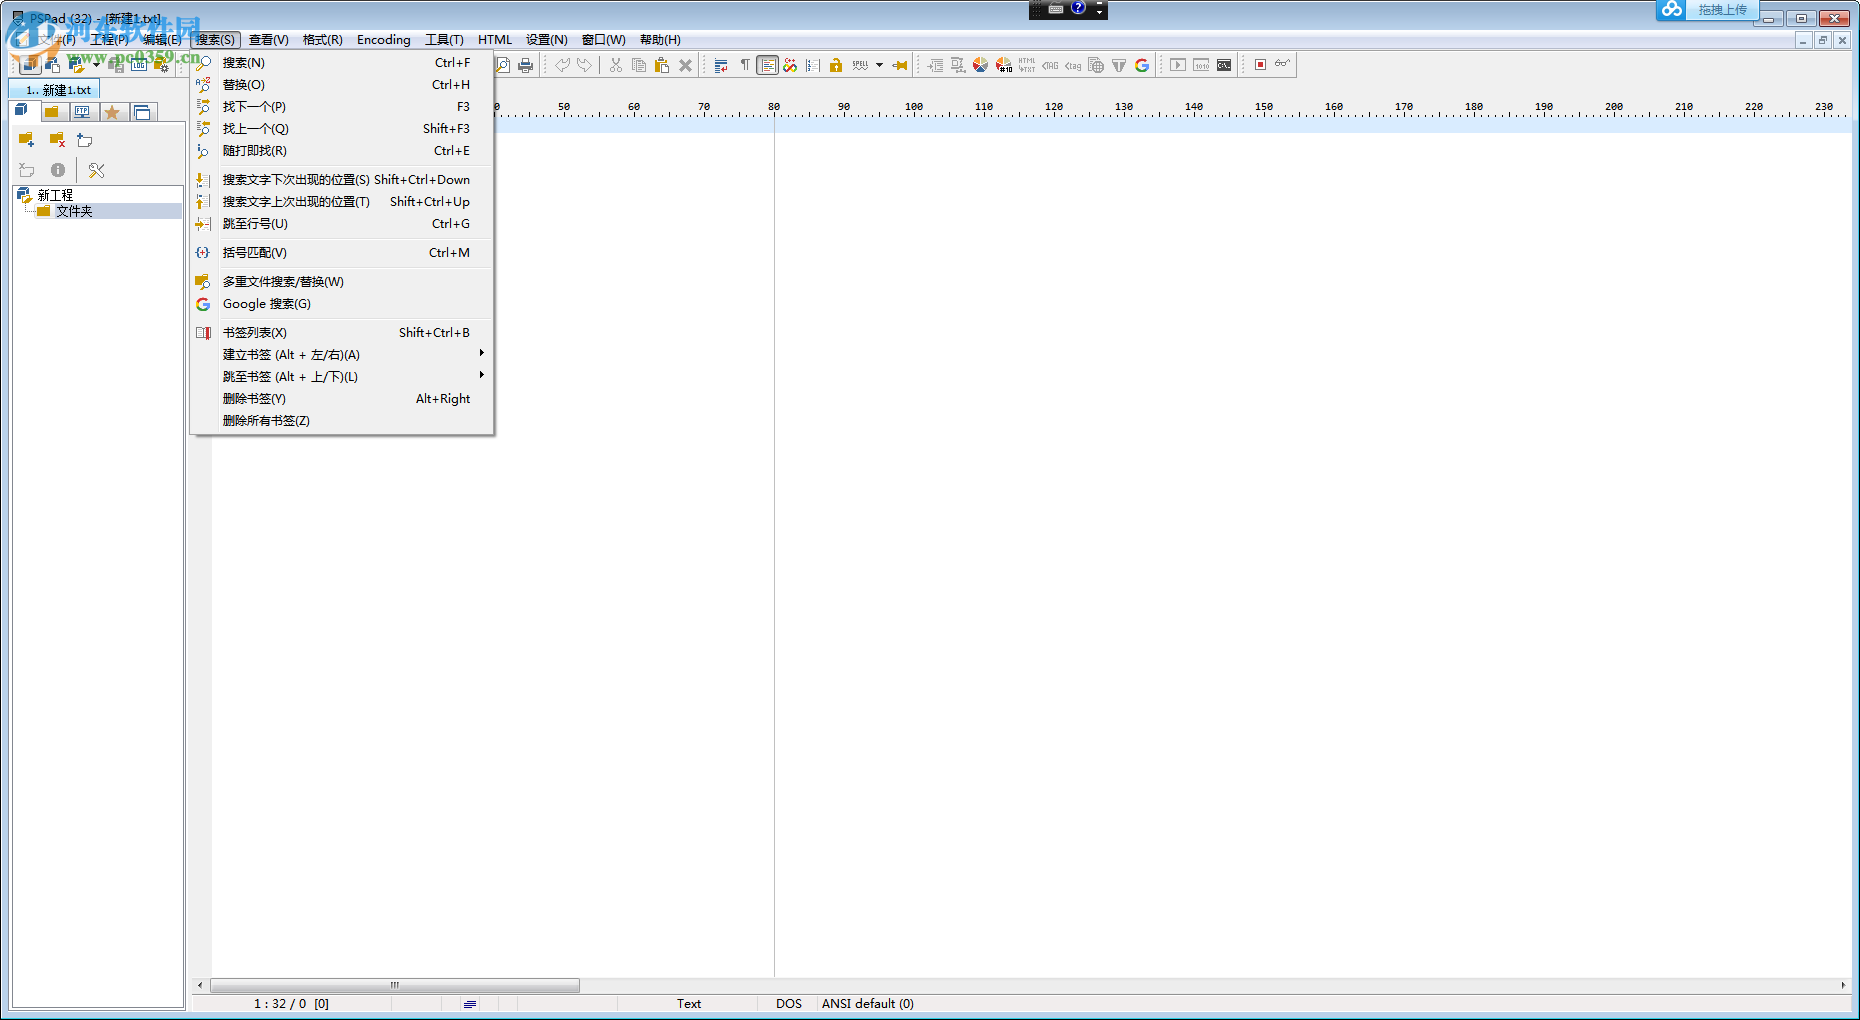Toggle the show special characters pilcrow button
Image resolution: width=1860 pixels, height=1020 pixels.
click(745, 66)
